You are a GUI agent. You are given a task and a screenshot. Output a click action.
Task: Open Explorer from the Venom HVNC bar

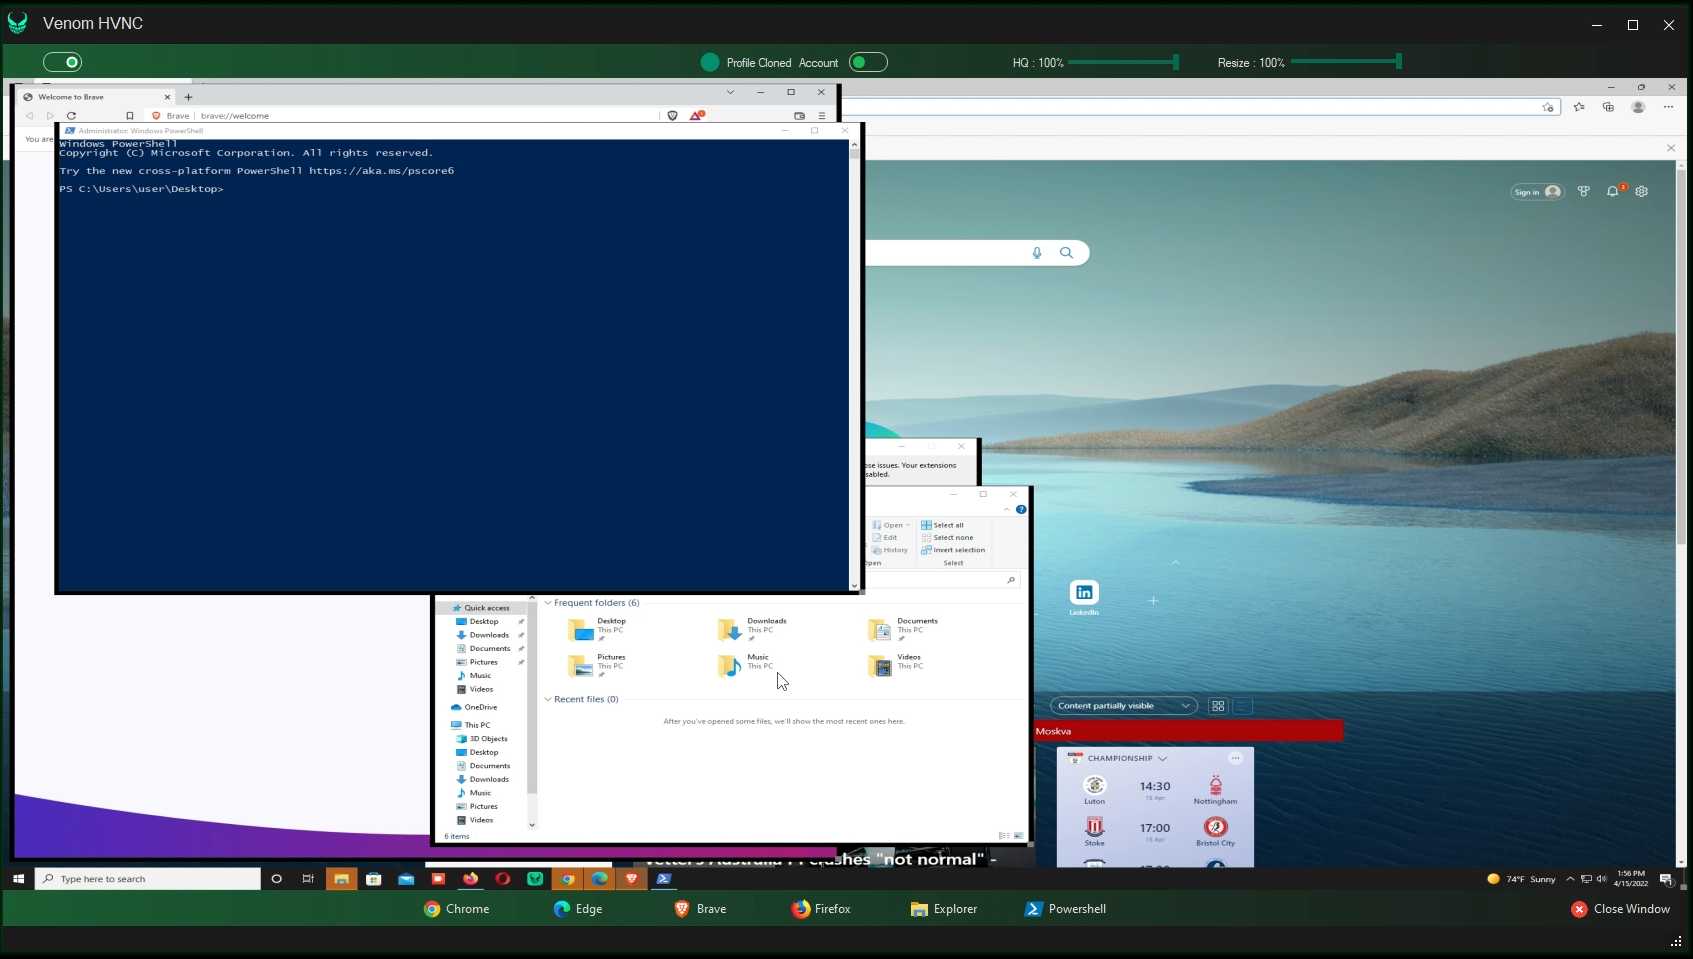(944, 909)
